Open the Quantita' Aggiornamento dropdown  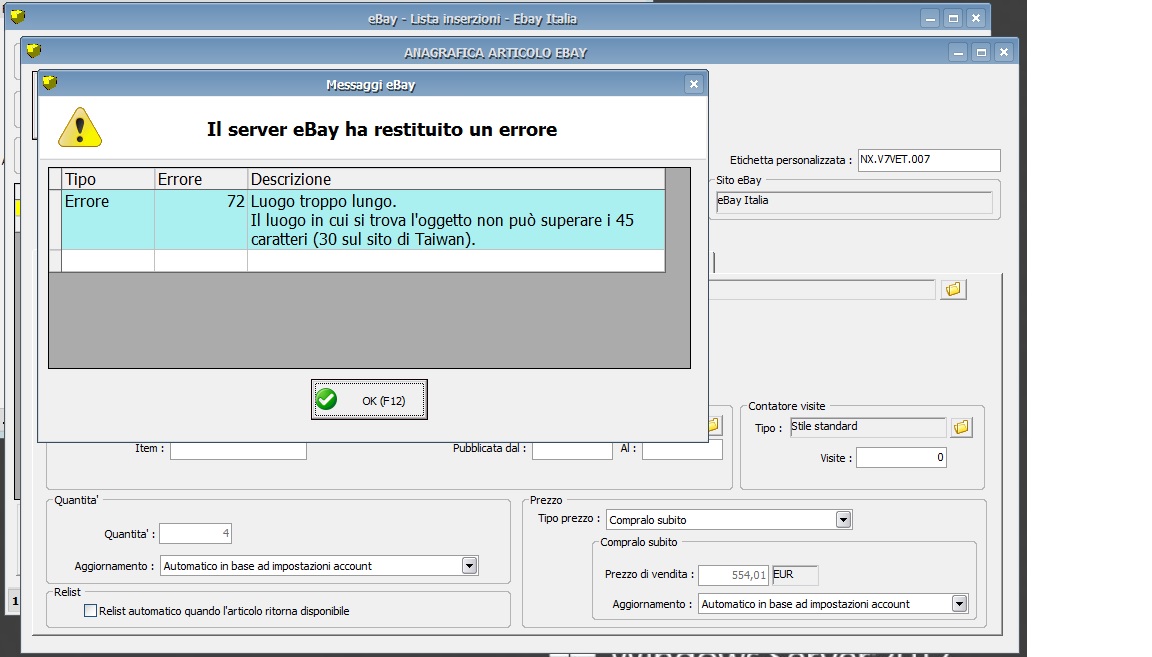(x=469, y=566)
